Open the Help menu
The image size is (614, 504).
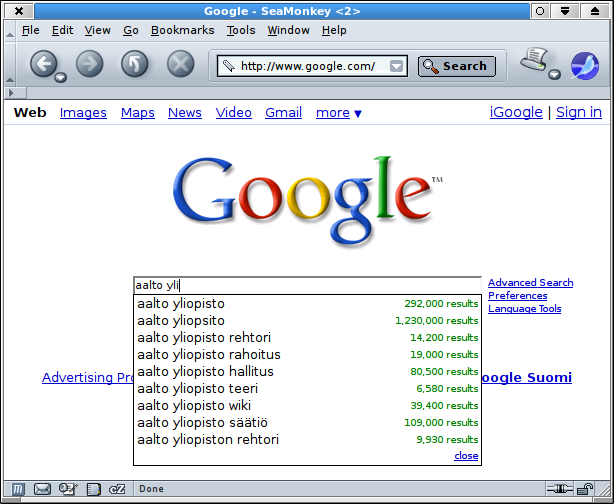(x=334, y=30)
